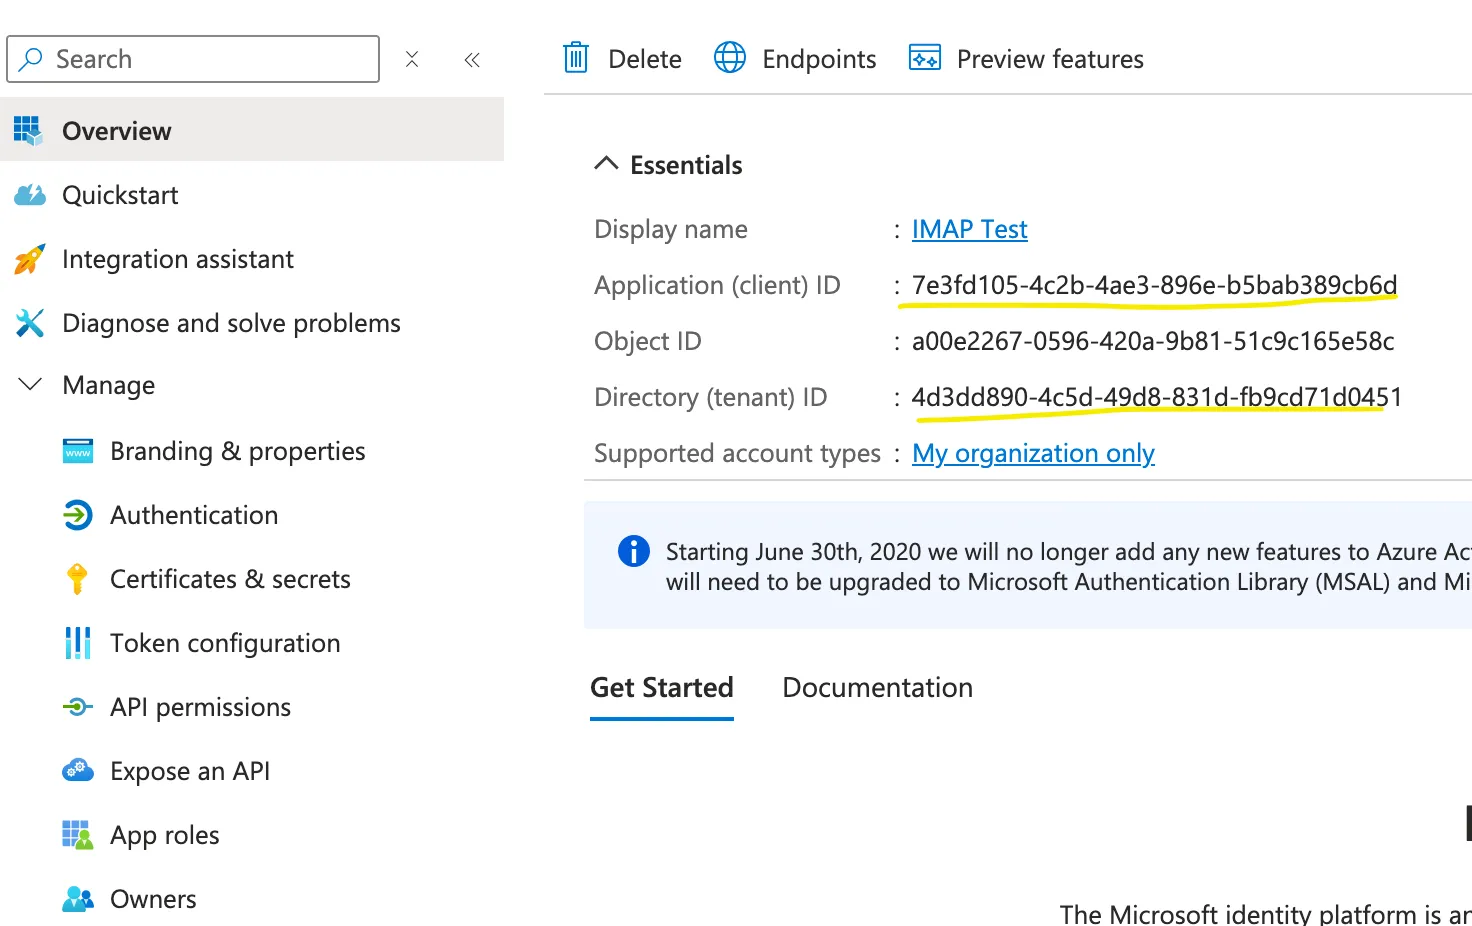Screen dimensions: 1472x926
Task: Click the Delete trash icon
Action: click(576, 59)
